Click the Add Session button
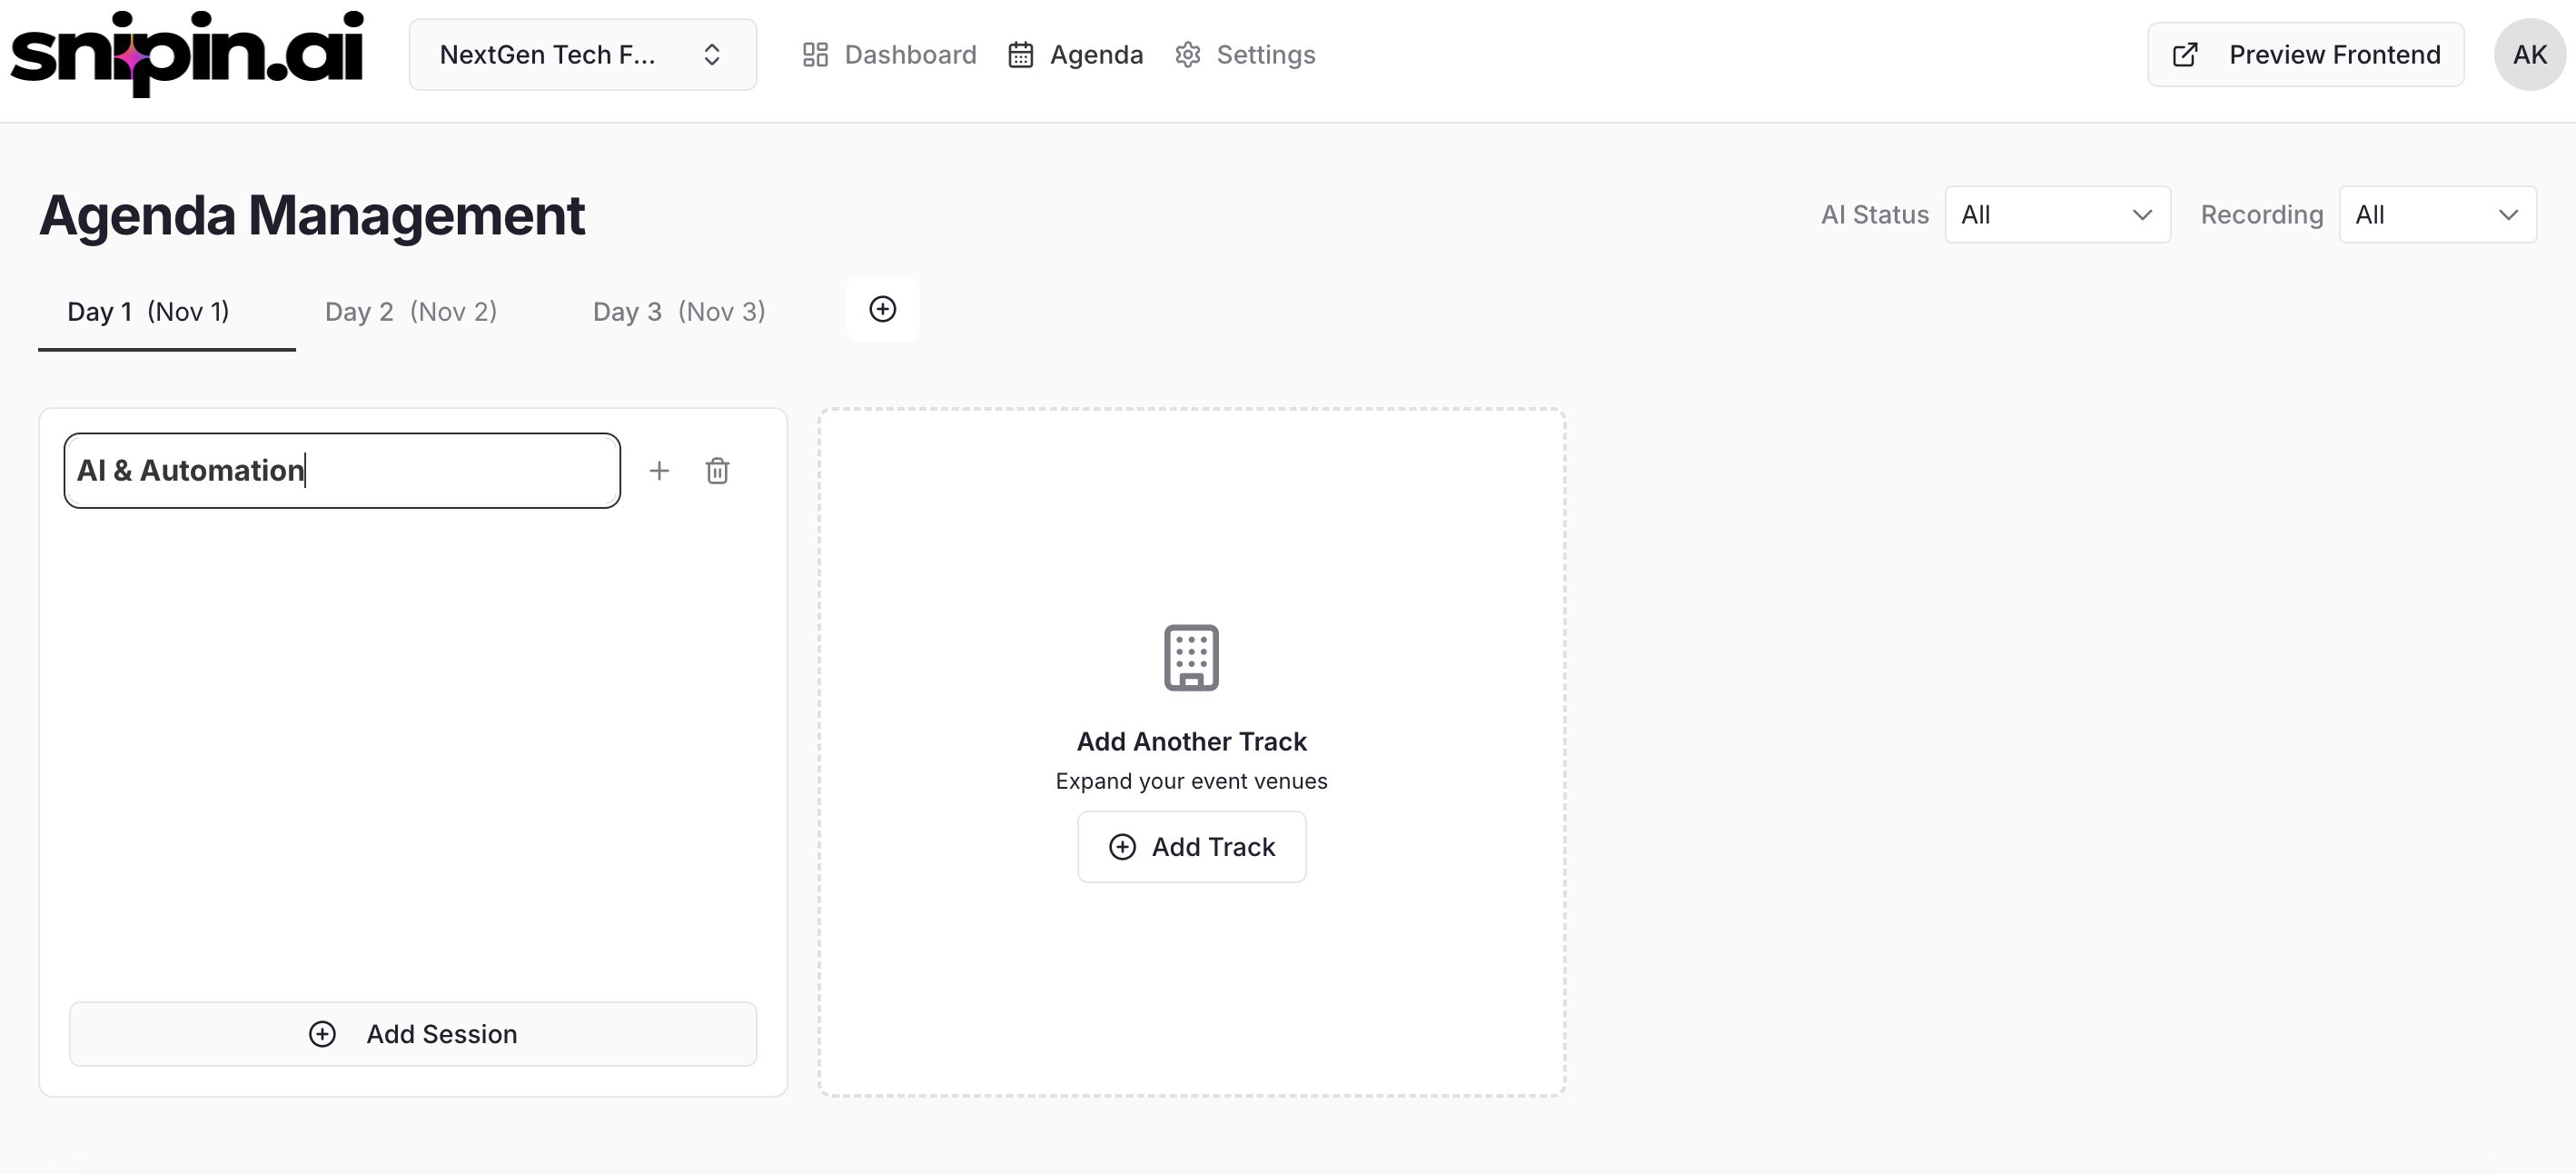 pos(413,1033)
